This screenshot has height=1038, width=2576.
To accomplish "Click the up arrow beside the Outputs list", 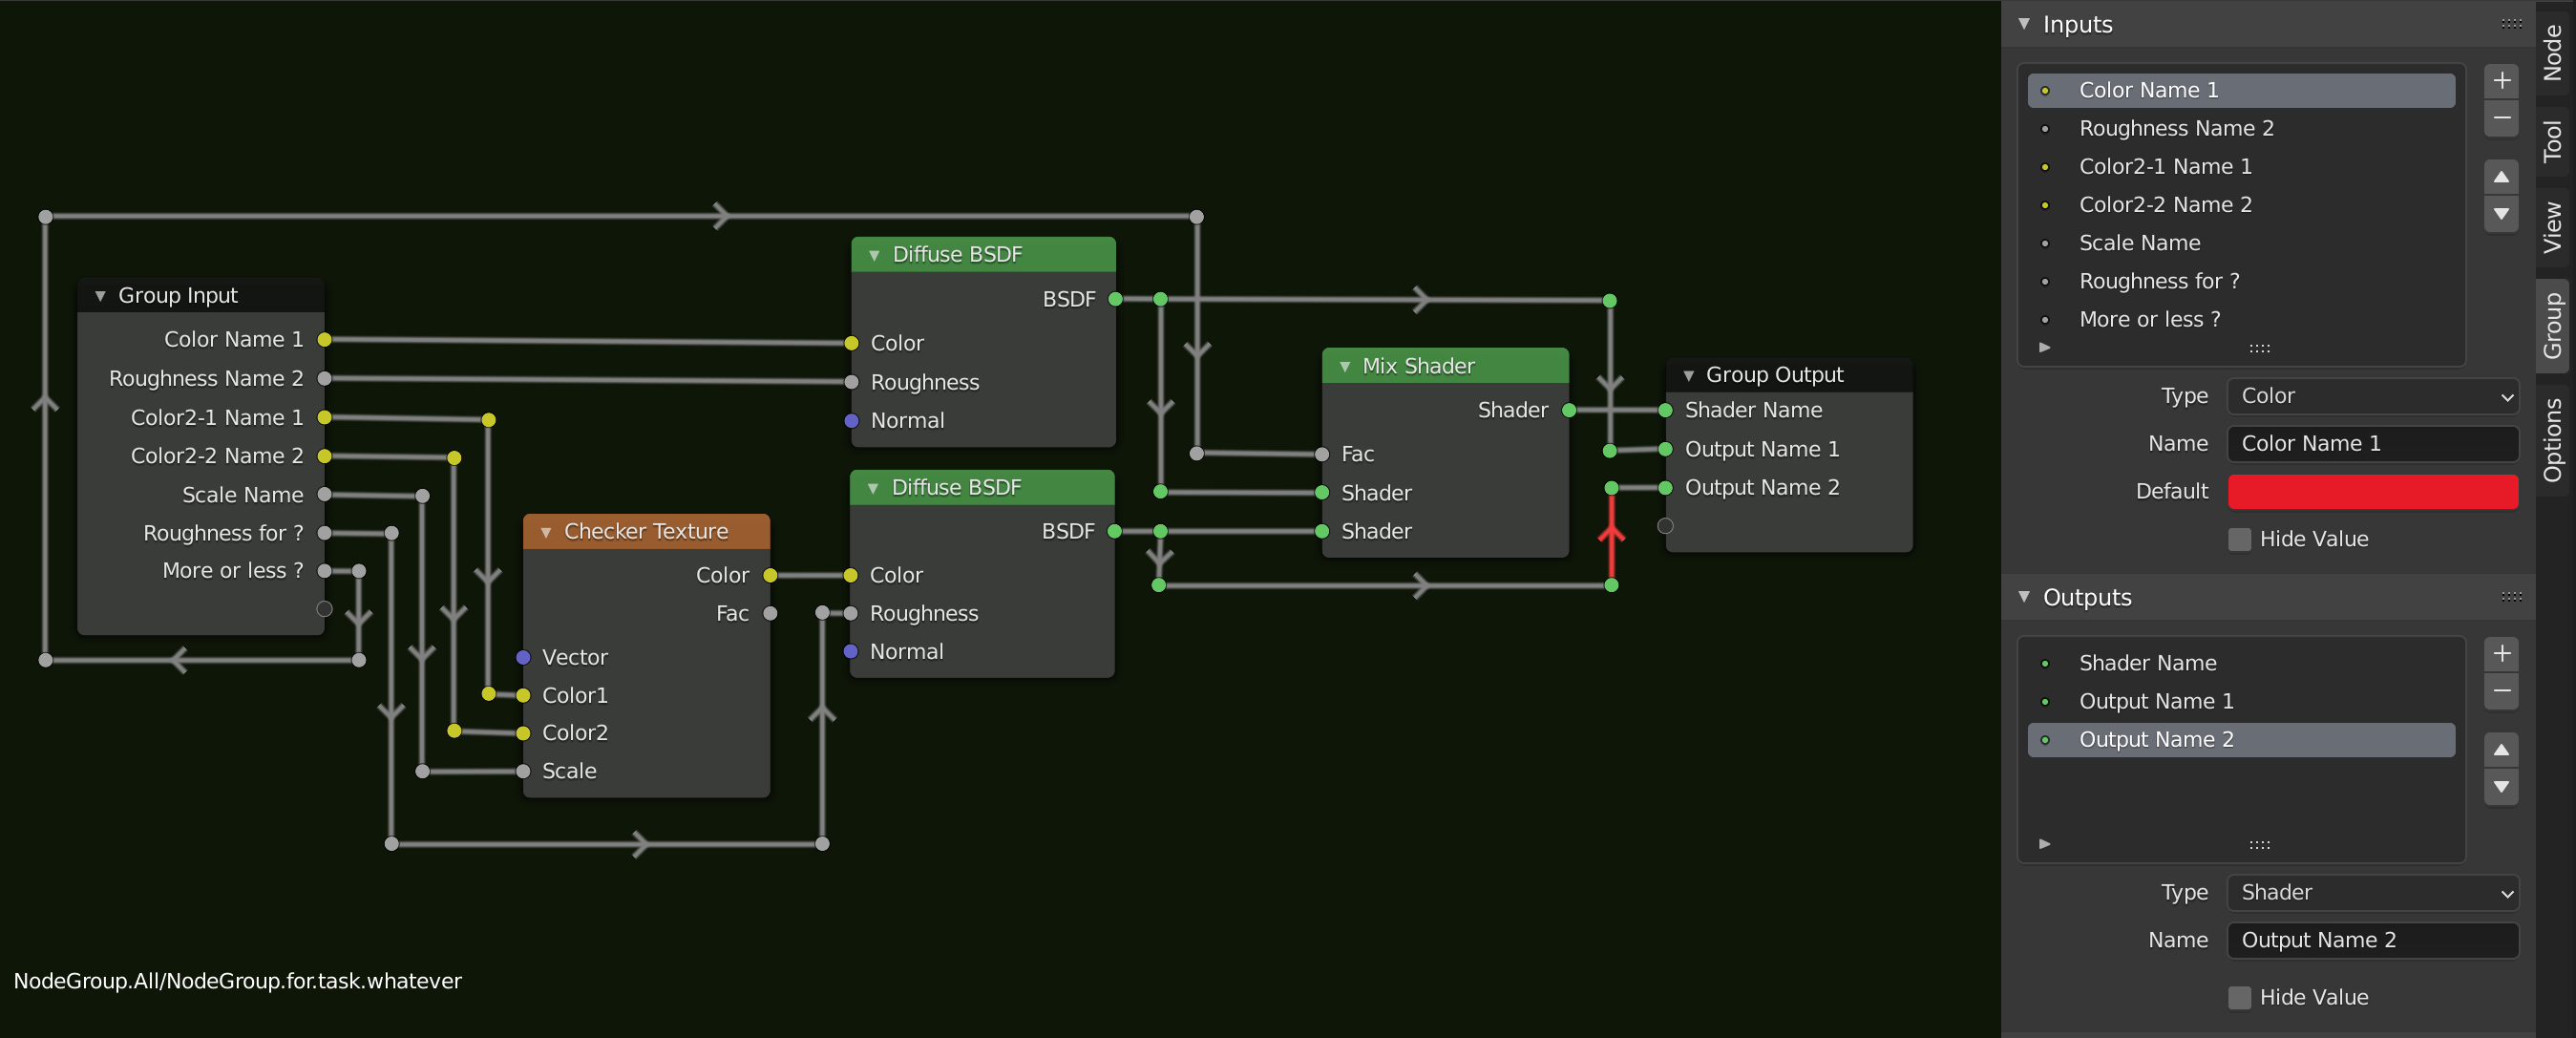I will (2501, 750).
